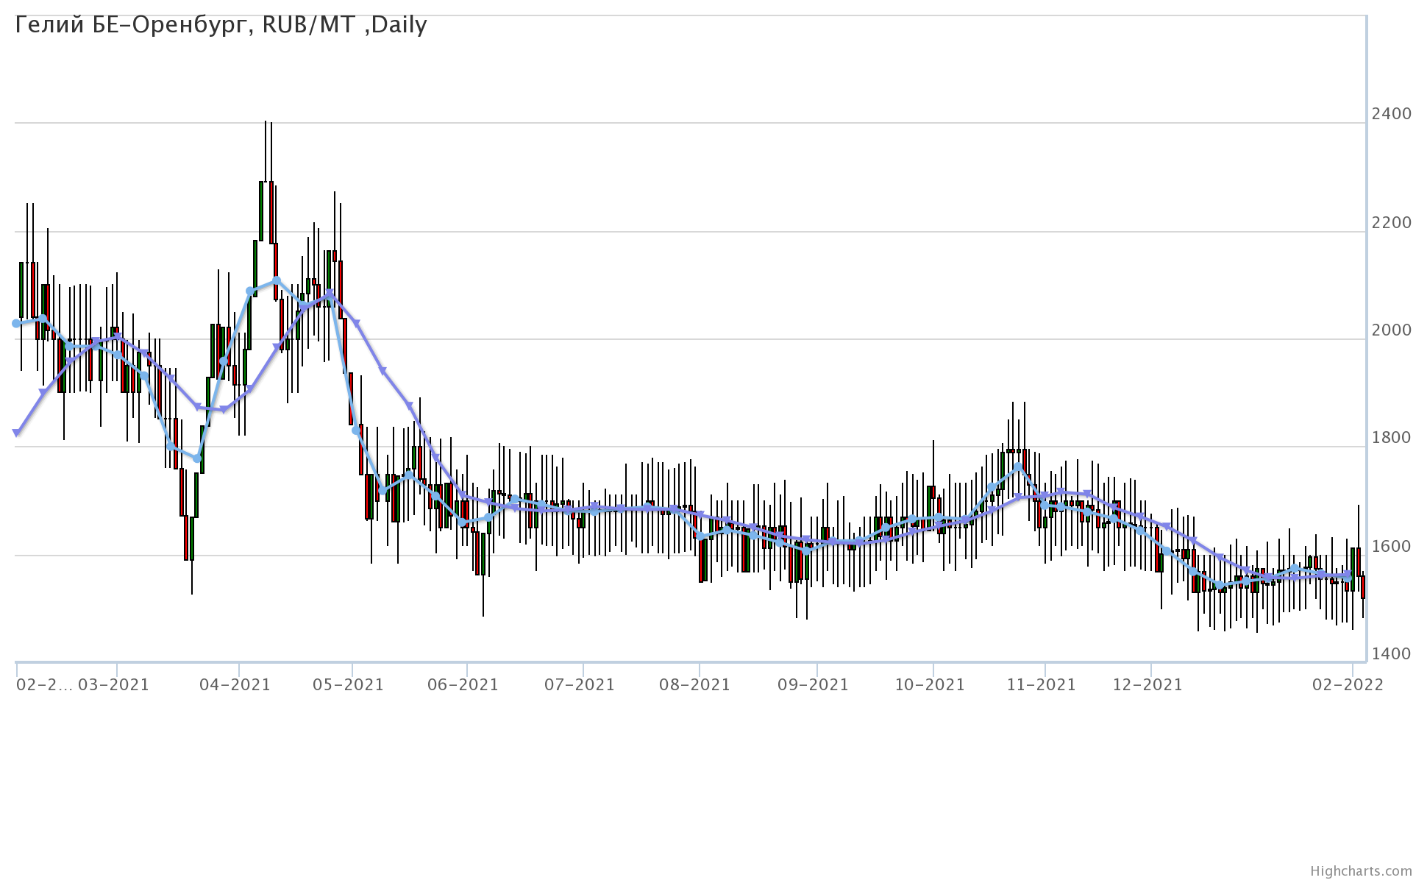Image resolution: width=1427 pixels, height=883 pixels.
Task: Click first purple triangle marker at left edge
Action: point(16,433)
